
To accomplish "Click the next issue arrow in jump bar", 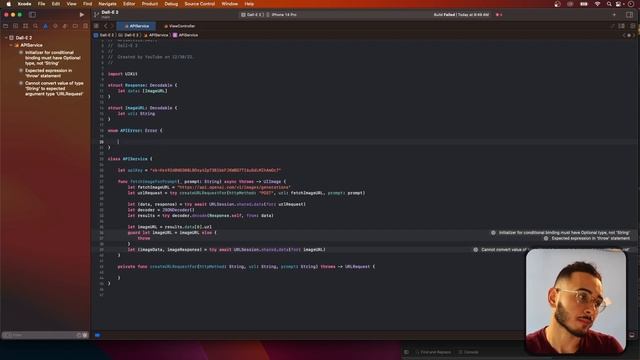I will [x=634, y=35].
